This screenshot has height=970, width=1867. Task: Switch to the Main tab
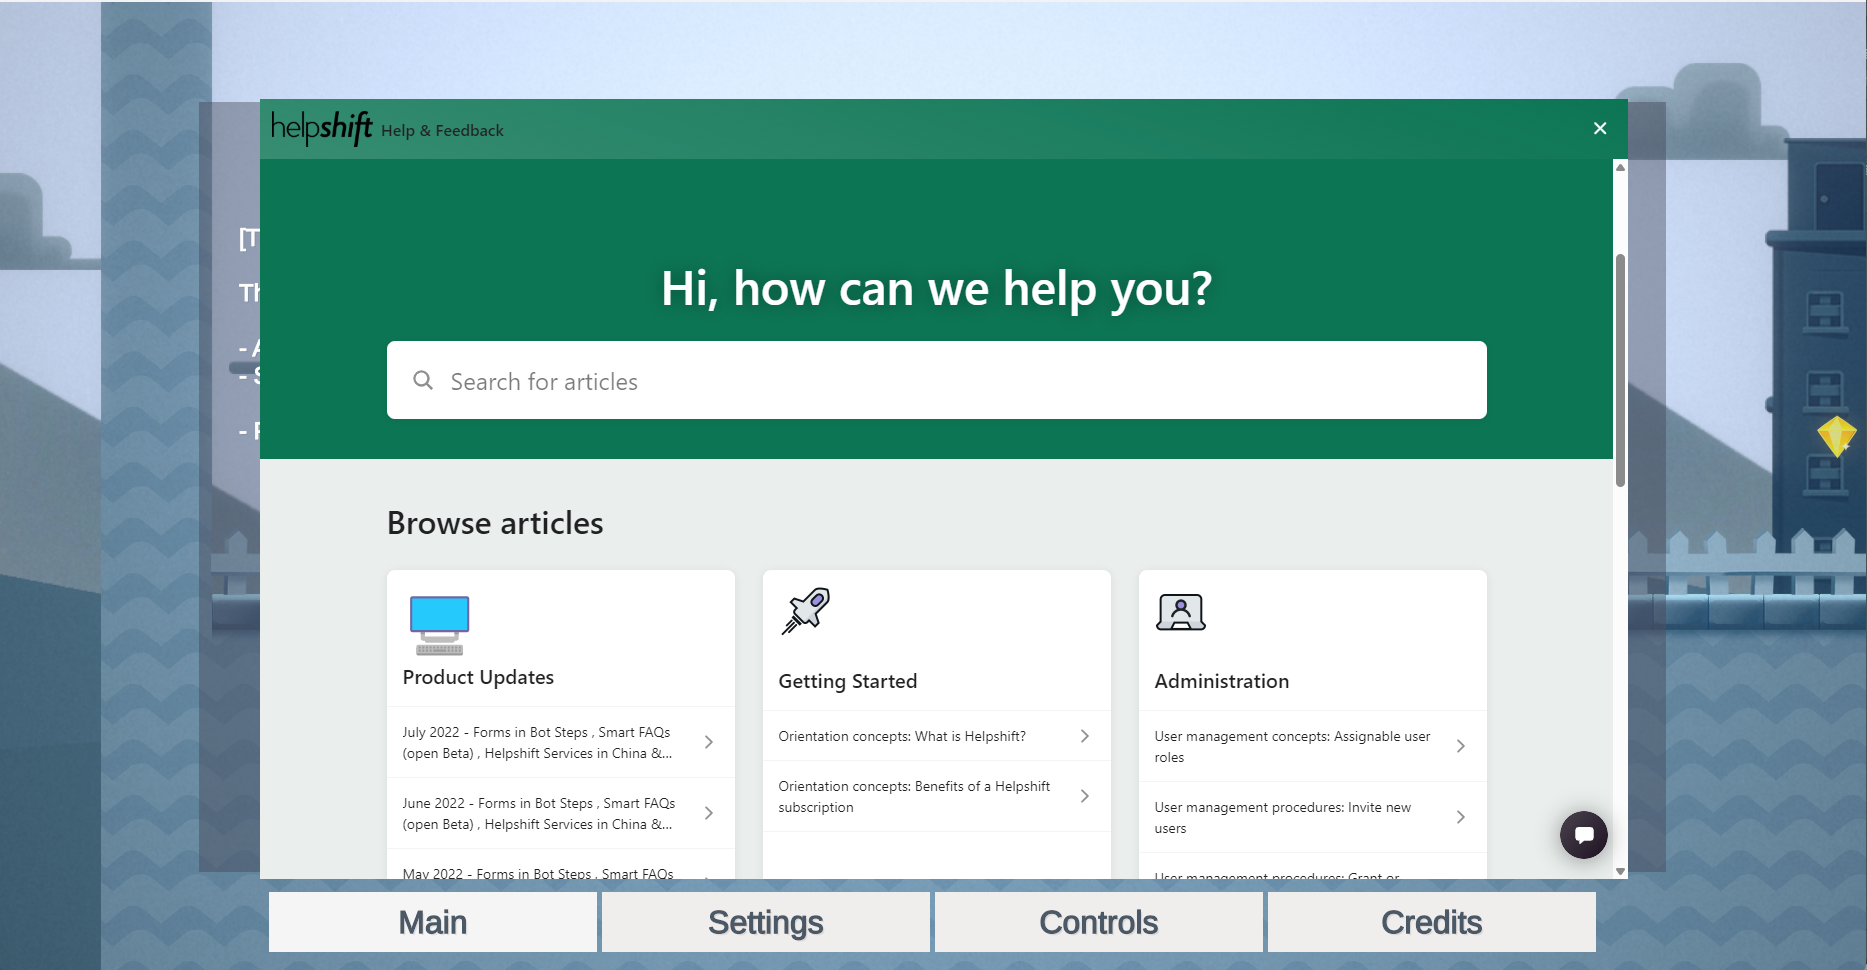pyautogui.click(x=432, y=922)
